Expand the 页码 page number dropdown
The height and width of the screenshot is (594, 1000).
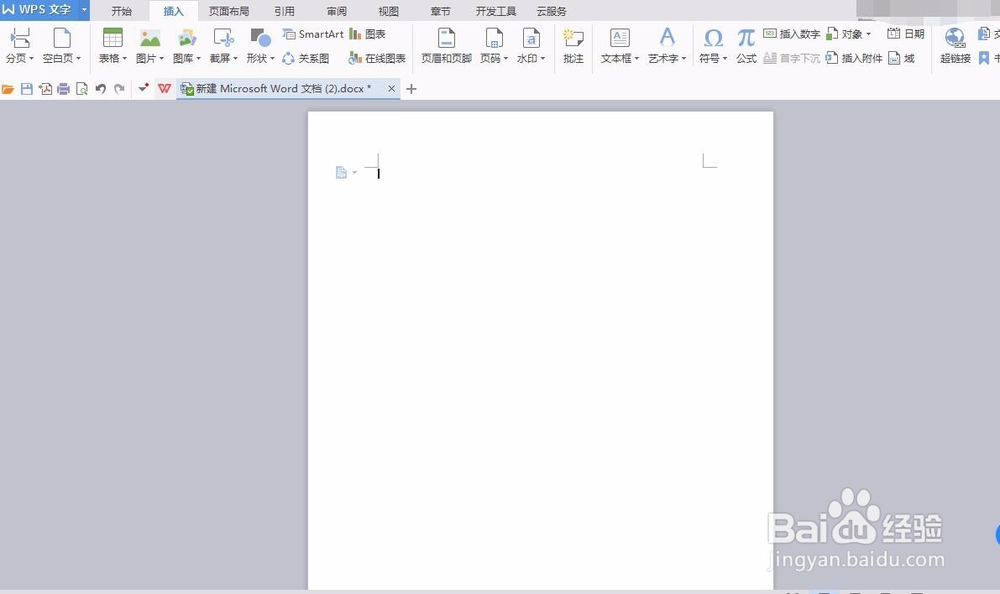tap(506, 59)
